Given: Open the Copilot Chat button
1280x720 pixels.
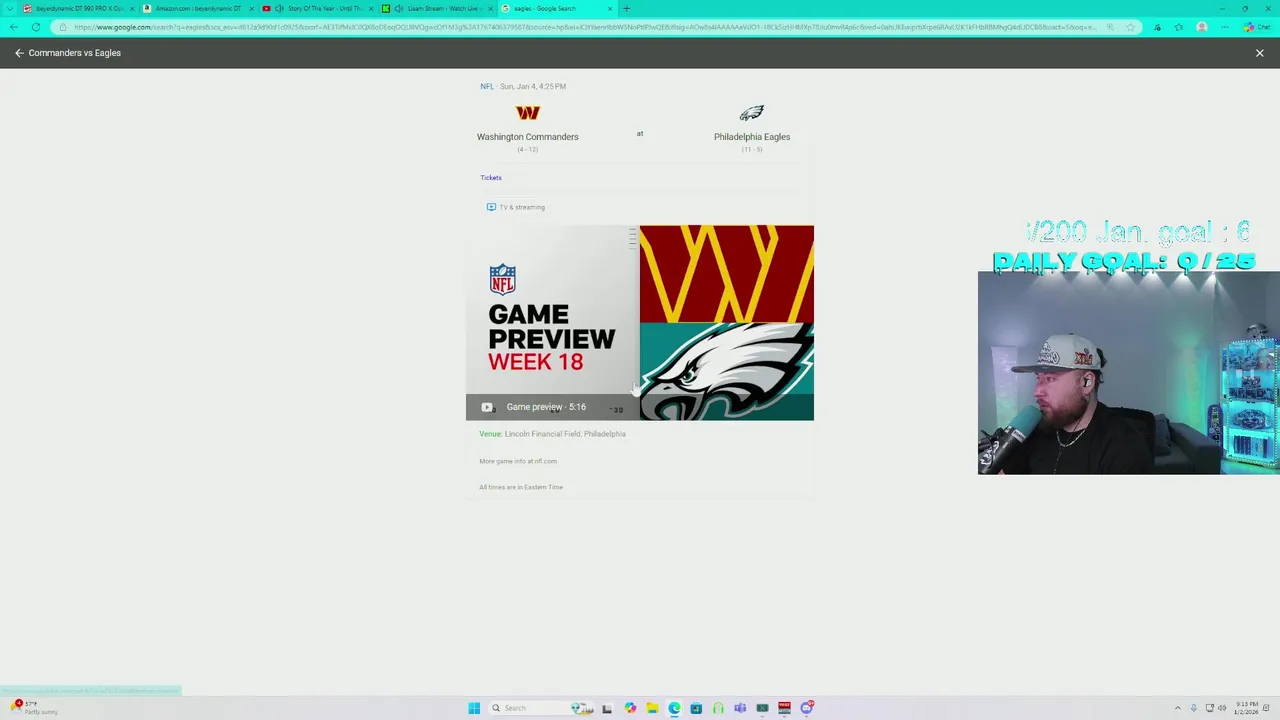Looking at the screenshot, I should pyautogui.click(x=1257, y=27).
